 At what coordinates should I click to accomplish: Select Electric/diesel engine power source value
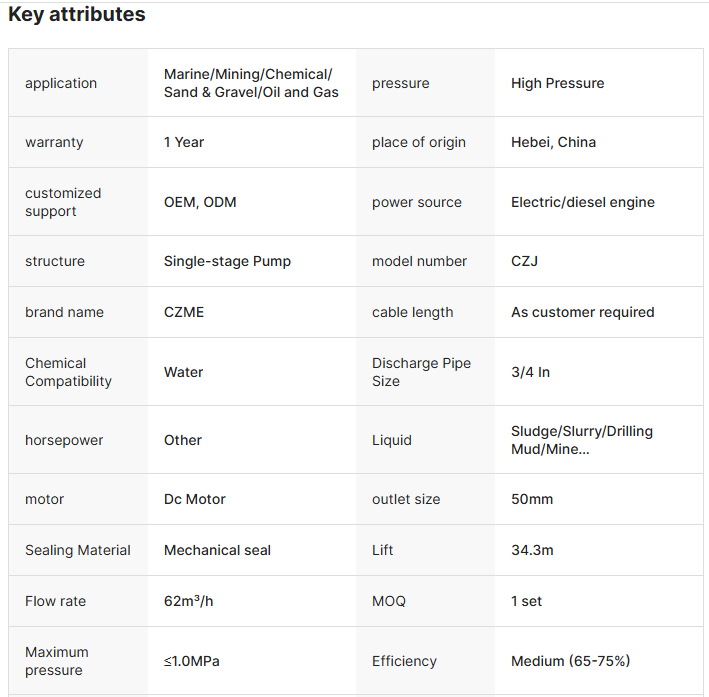[582, 202]
